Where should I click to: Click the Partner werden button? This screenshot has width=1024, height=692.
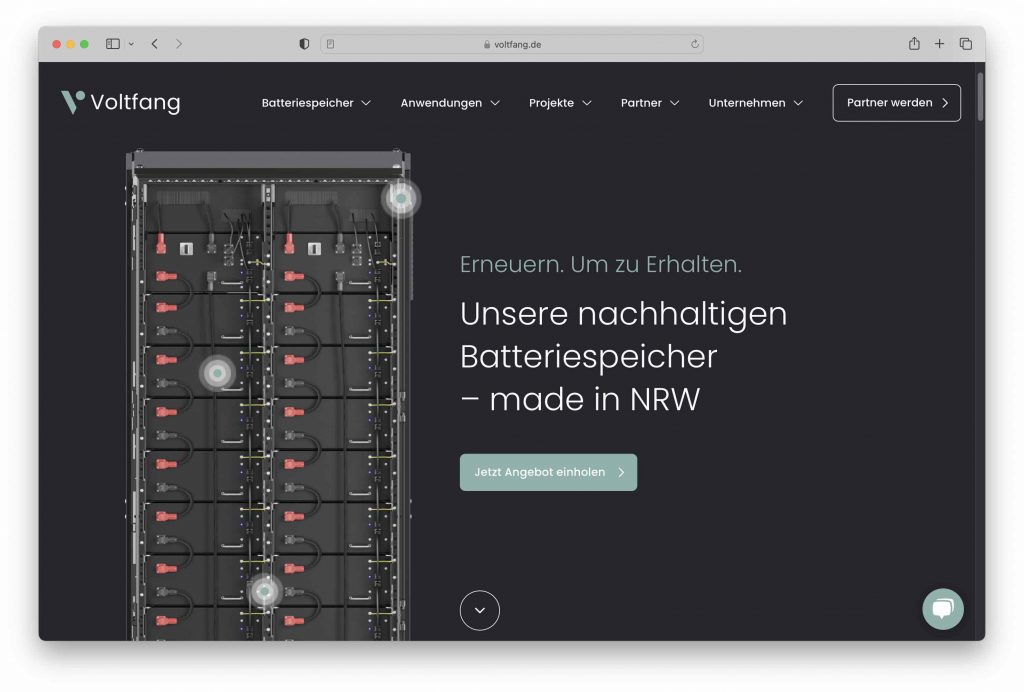click(x=896, y=103)
